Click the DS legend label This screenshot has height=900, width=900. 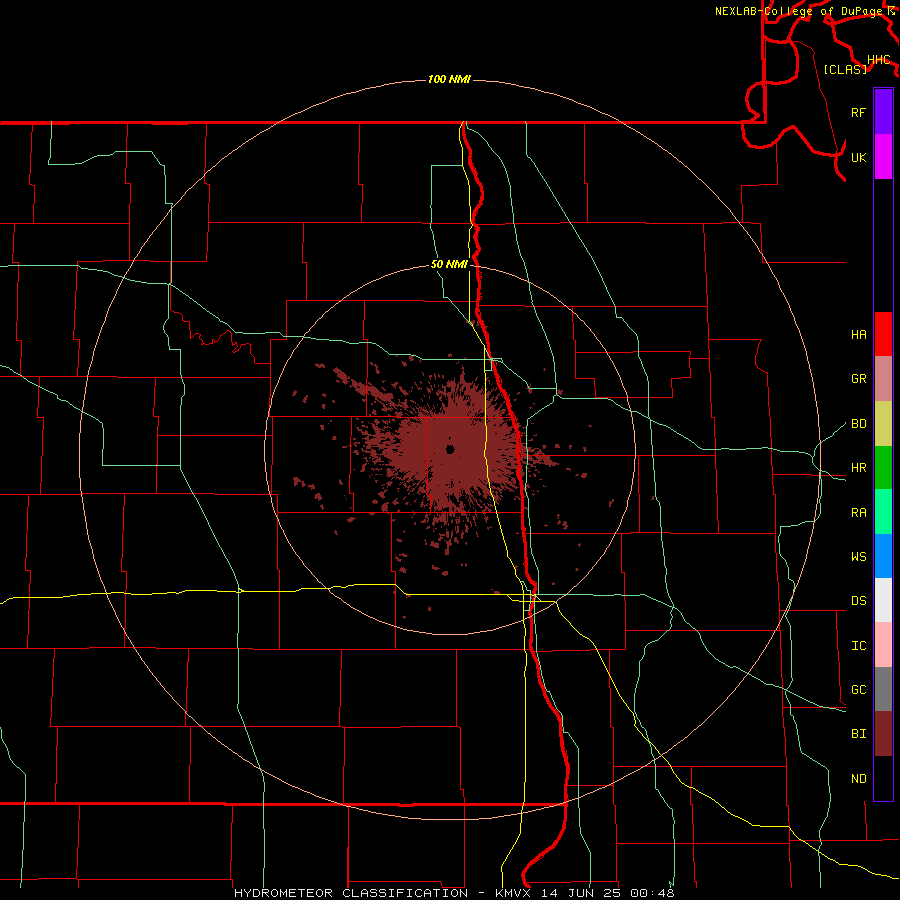coord(858,601)
